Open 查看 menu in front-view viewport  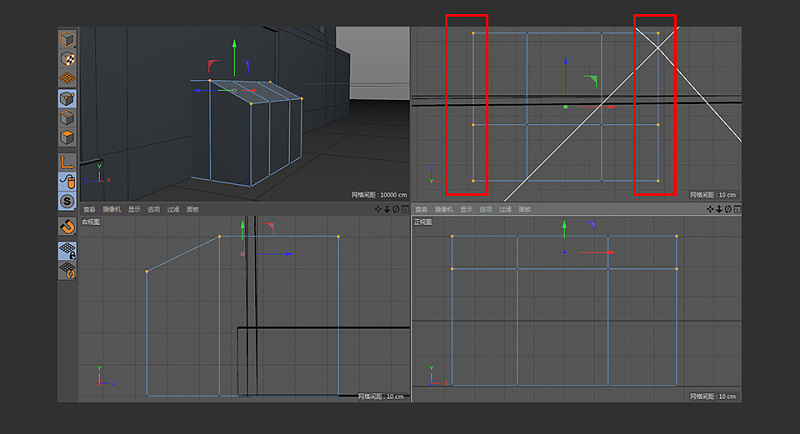click(x=421, y=209)
